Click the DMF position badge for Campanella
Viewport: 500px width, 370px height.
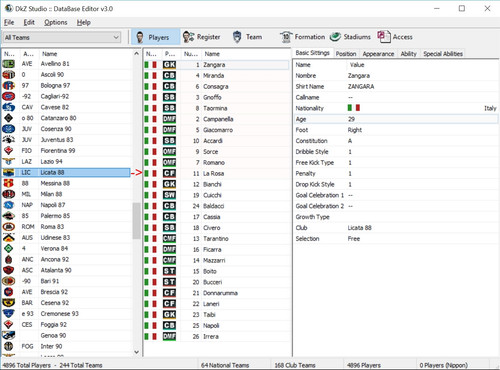pos(169,119)
